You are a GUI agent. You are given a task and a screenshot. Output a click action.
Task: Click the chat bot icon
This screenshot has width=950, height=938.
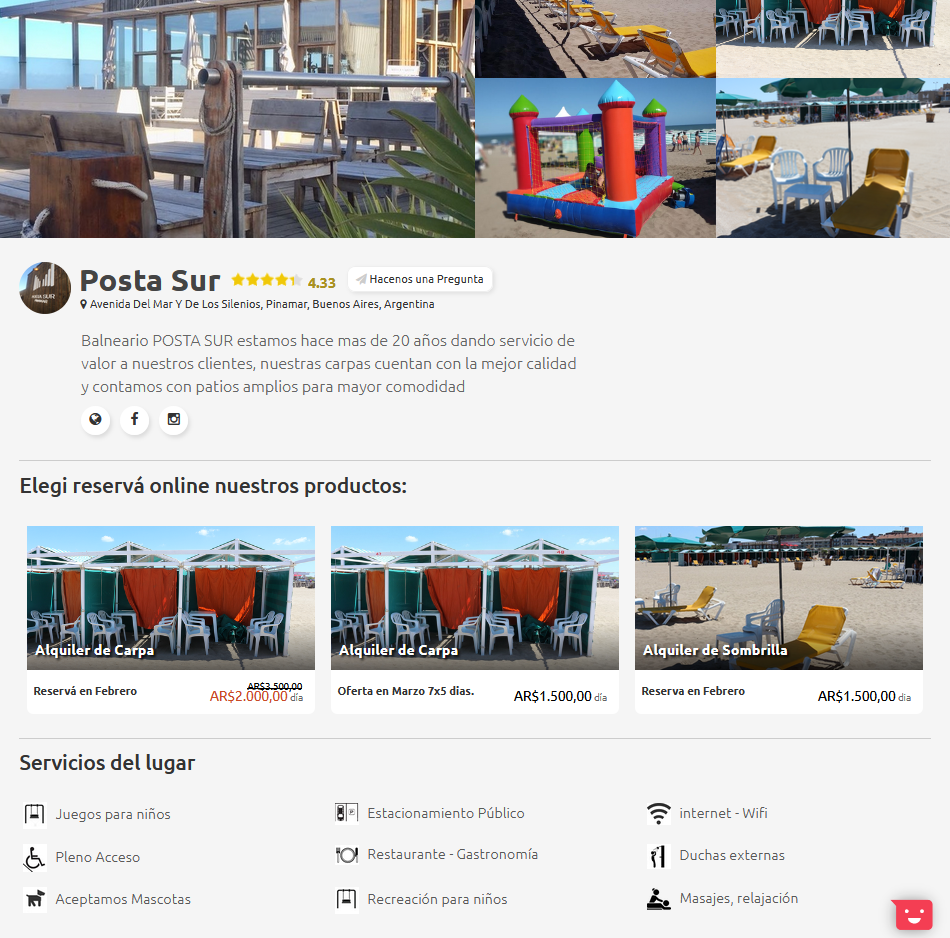click(912, 914)
